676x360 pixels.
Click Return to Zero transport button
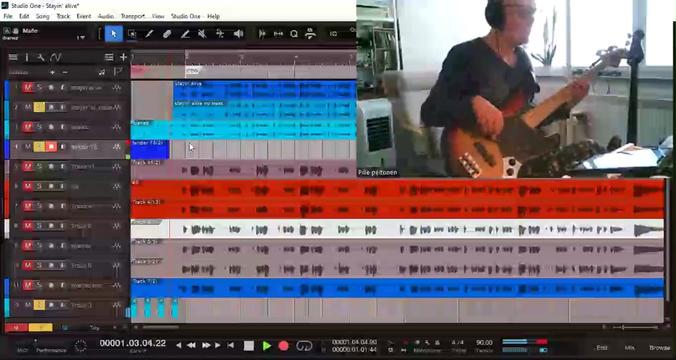[231, 345]
